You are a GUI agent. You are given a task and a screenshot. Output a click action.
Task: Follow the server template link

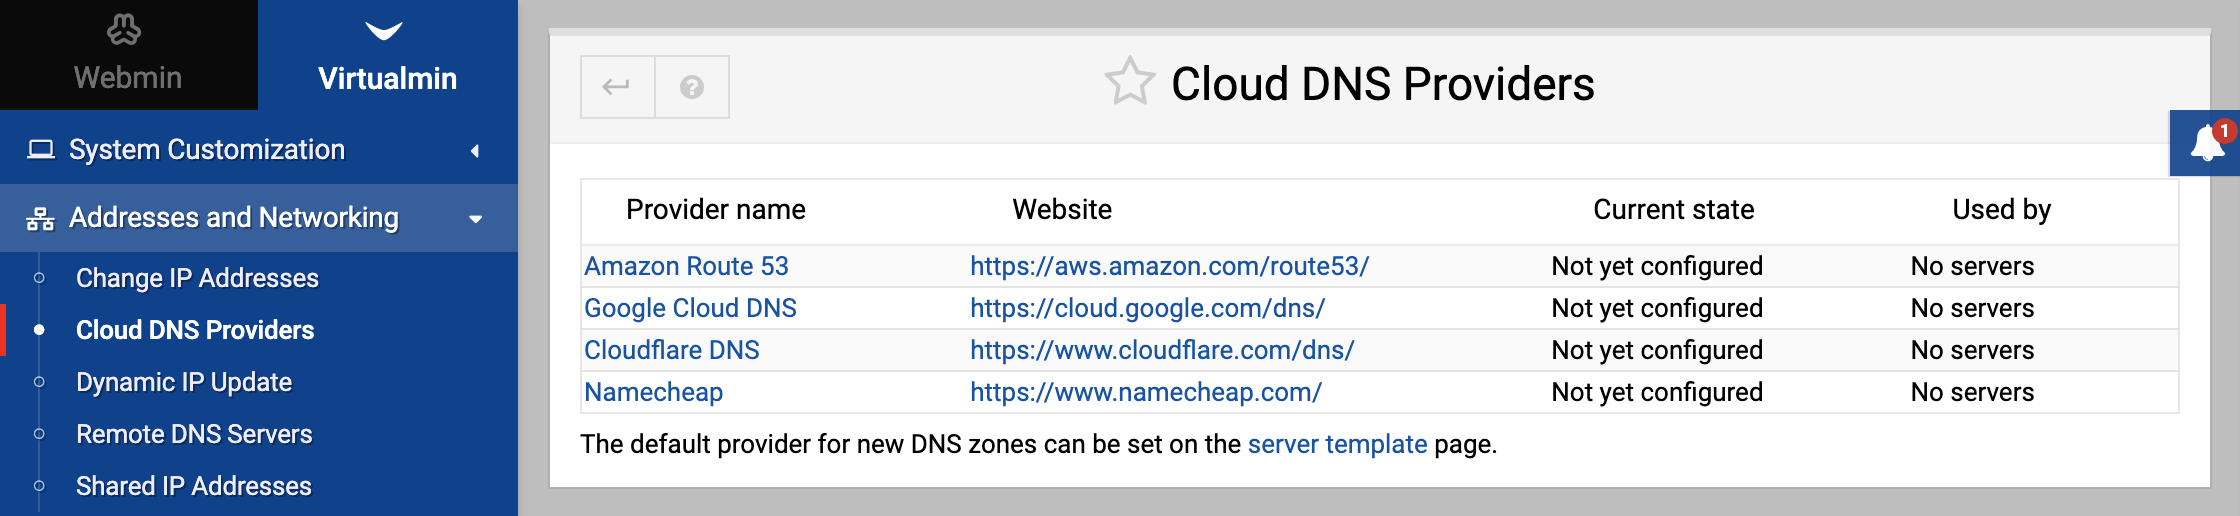click(1337, 444)
